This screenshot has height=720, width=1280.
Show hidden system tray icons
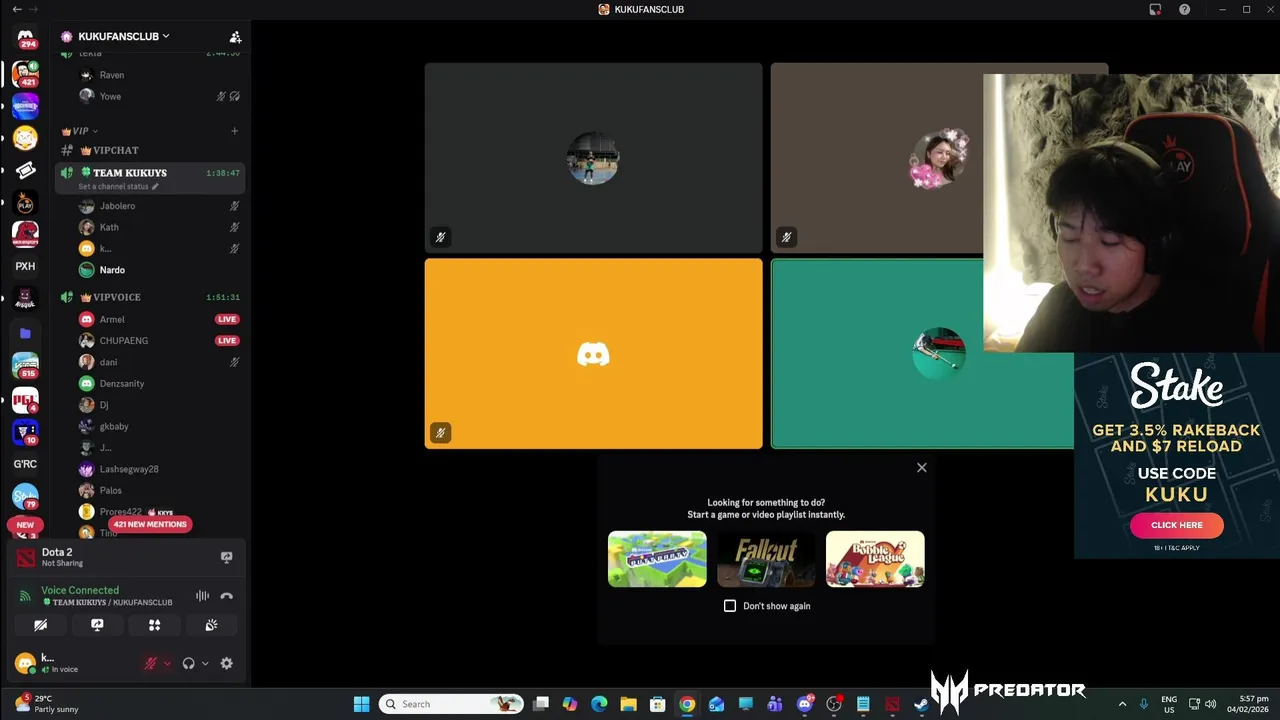[1122, 704]
